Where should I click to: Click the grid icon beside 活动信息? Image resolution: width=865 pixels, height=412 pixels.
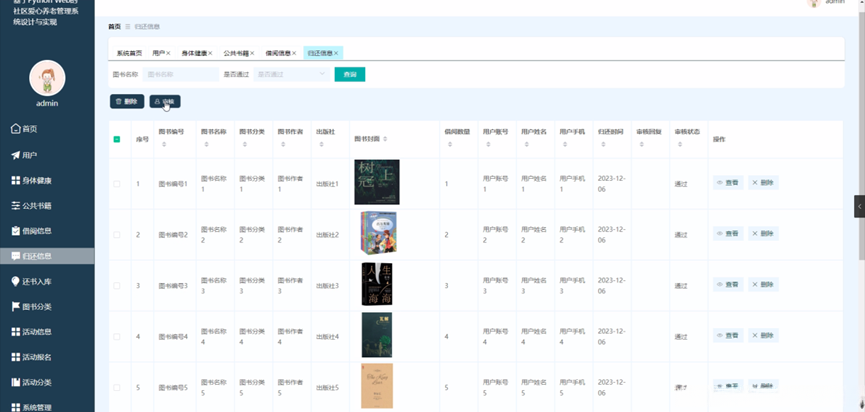(15, 331)
